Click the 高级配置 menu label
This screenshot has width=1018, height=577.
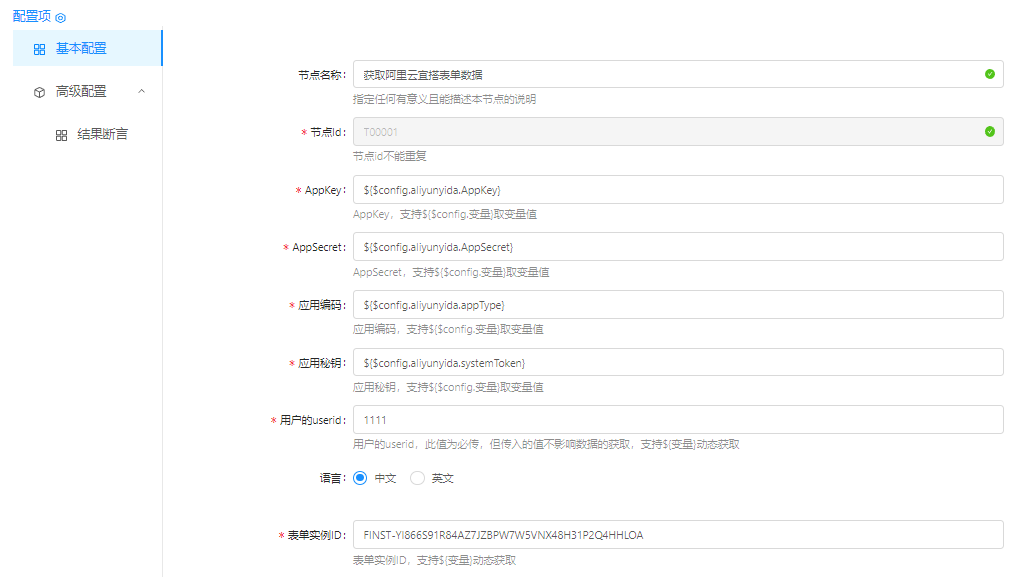[81, 91]
